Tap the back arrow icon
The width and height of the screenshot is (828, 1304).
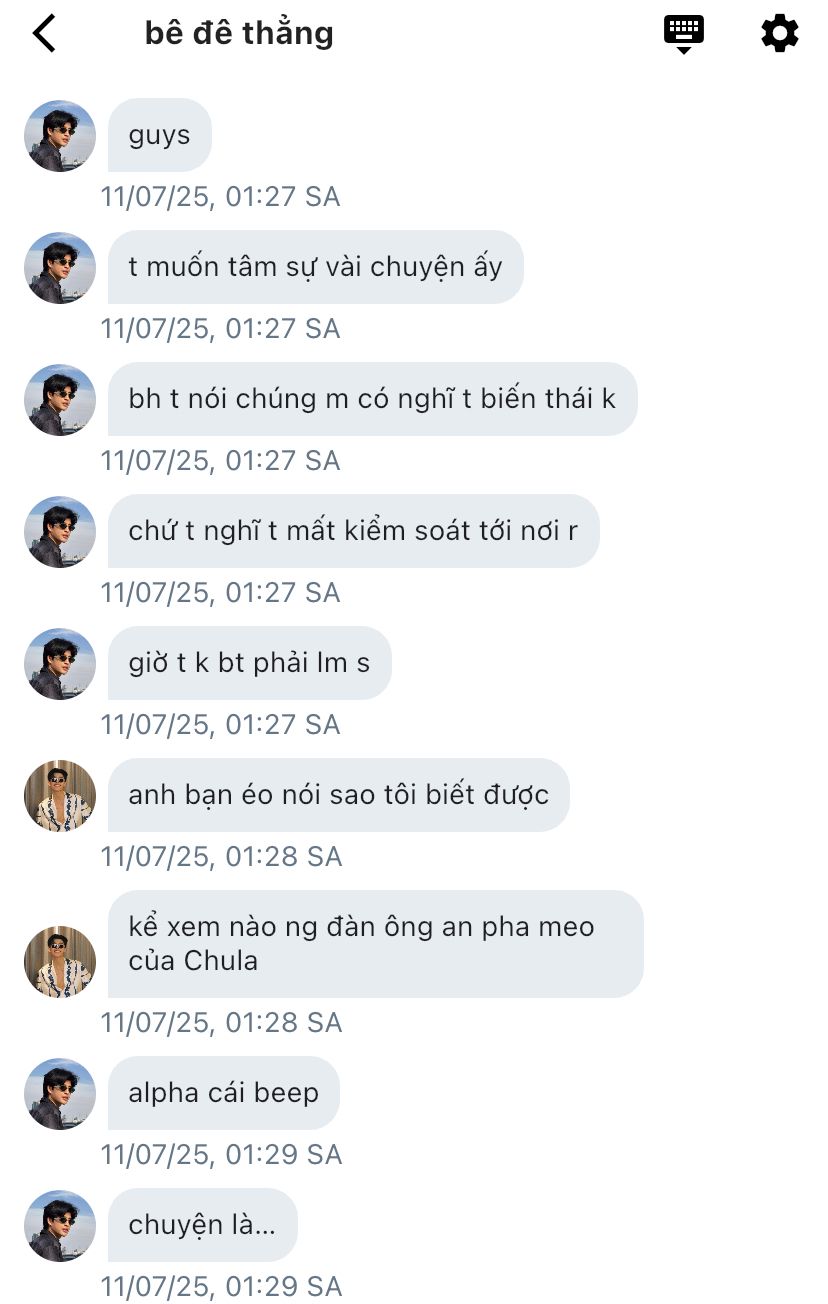(x=44, y=33)
